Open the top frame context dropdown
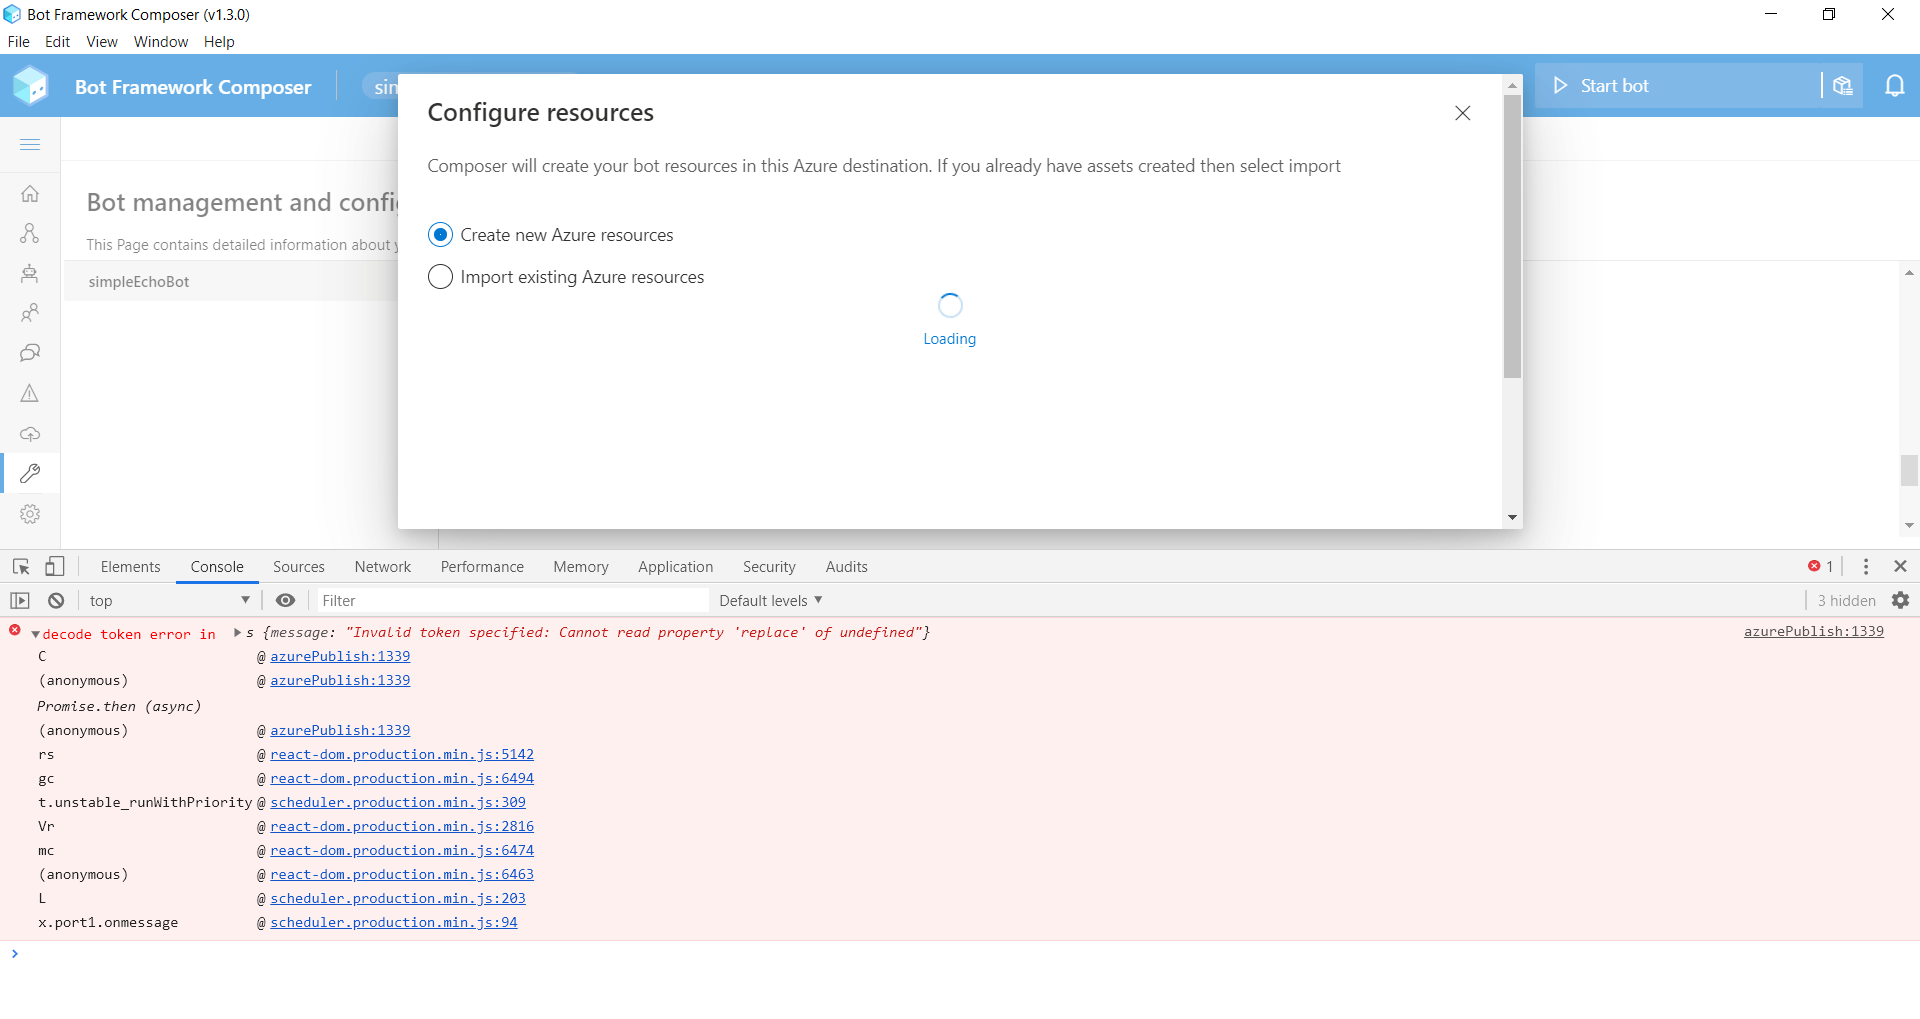 168,600
